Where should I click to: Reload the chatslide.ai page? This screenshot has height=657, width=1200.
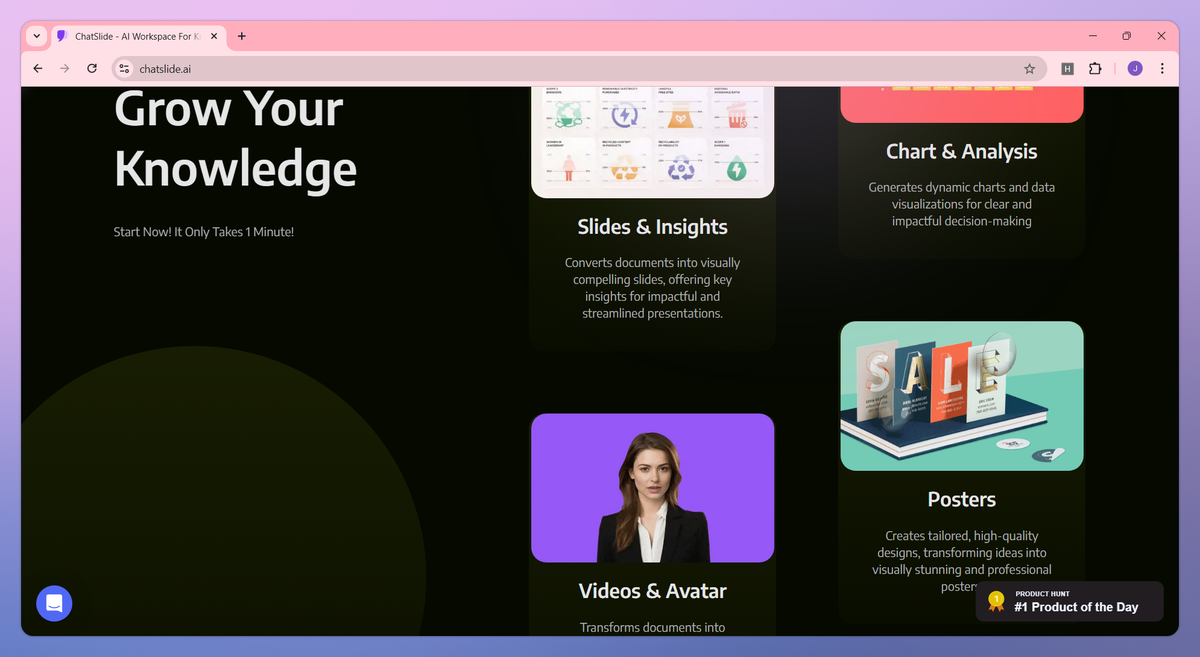point(92,69)
